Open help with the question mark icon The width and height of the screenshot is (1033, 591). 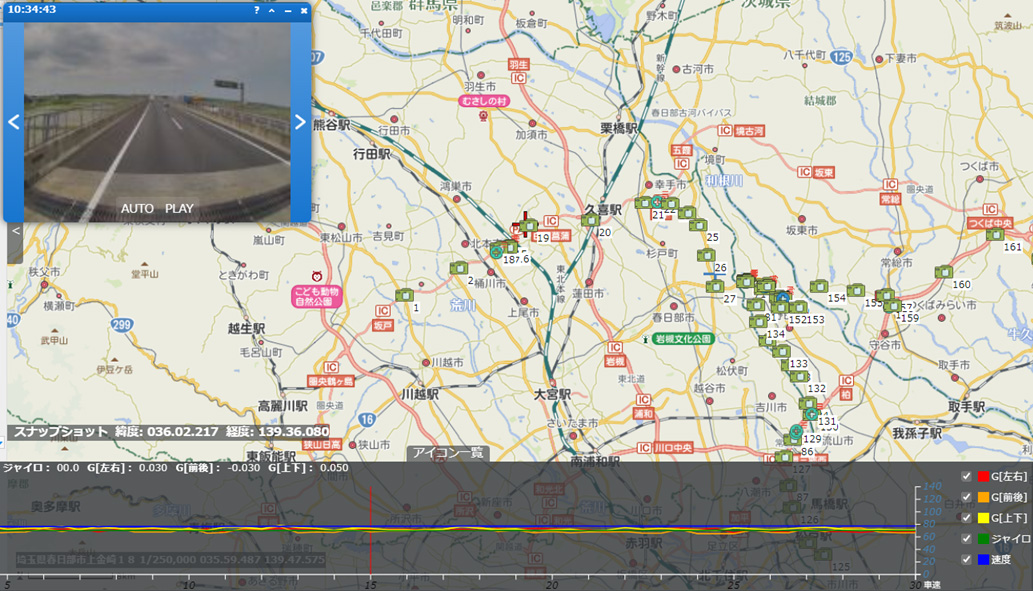tap(256, 10)
